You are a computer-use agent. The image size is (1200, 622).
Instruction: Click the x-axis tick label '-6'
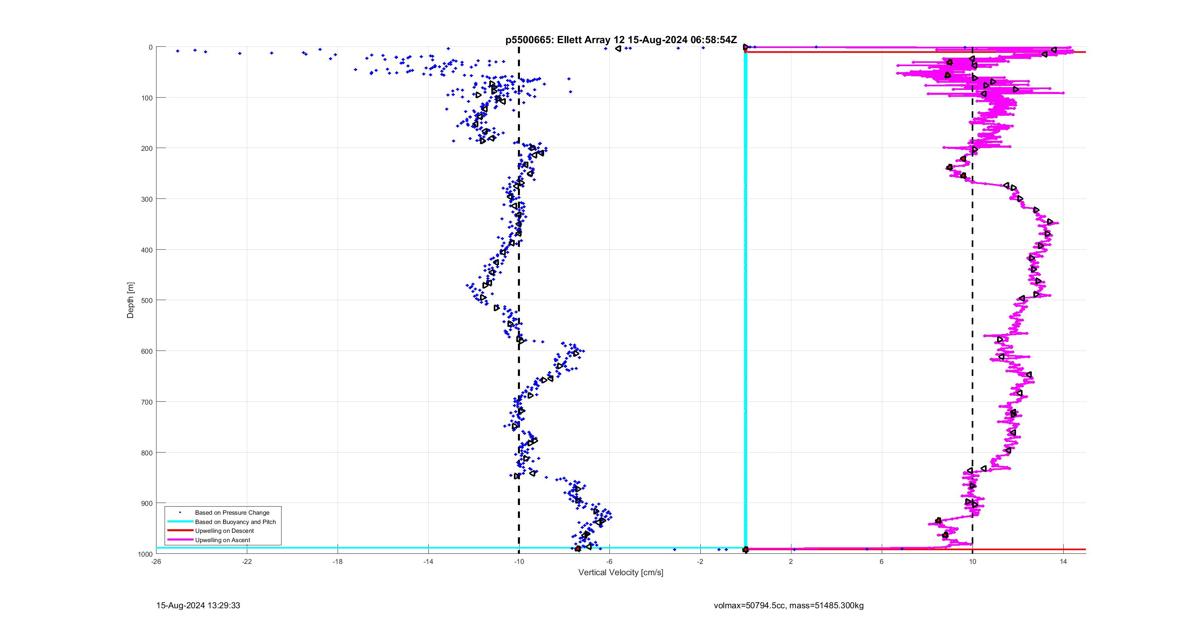[610, 562]
